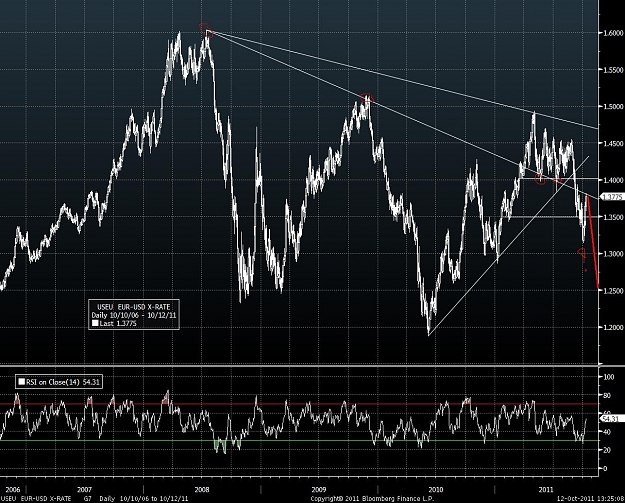The image size is (625, 503).
Task: Click the 1.2000 label on the price axis
Action: (x=611, y=328)
